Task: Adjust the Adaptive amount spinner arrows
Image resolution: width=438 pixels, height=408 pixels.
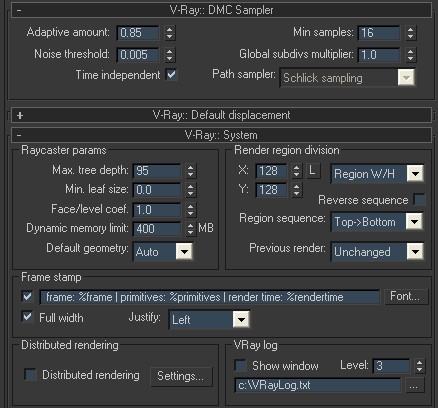Action: [x=170, y=33]
